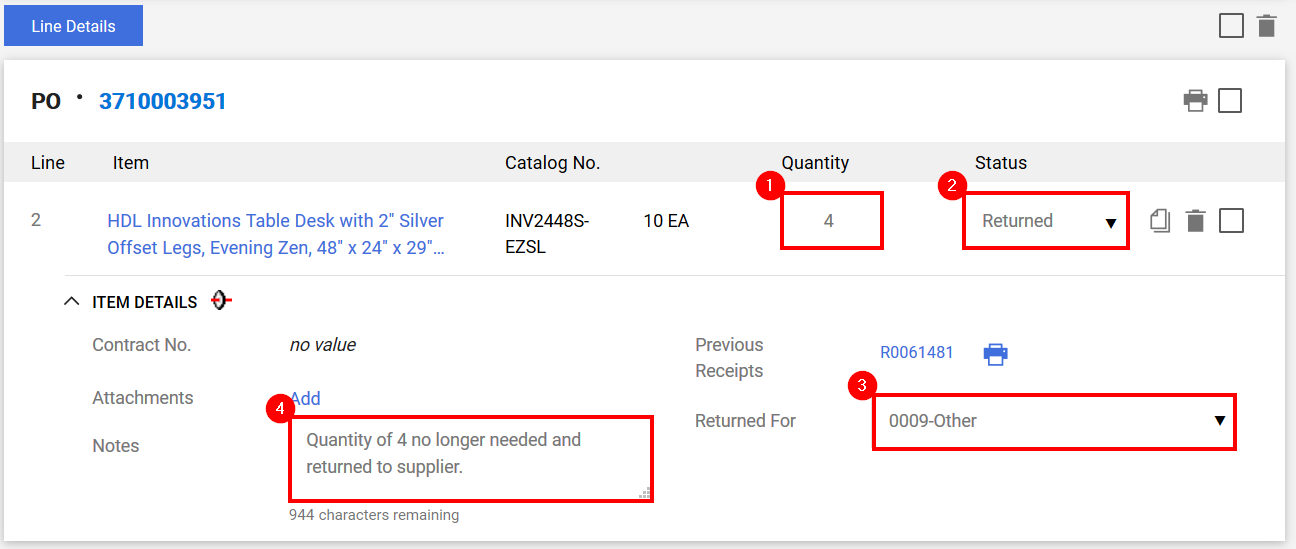Click the Status column header
This screenshot has width=1296, height=549.
[1001, 163]
